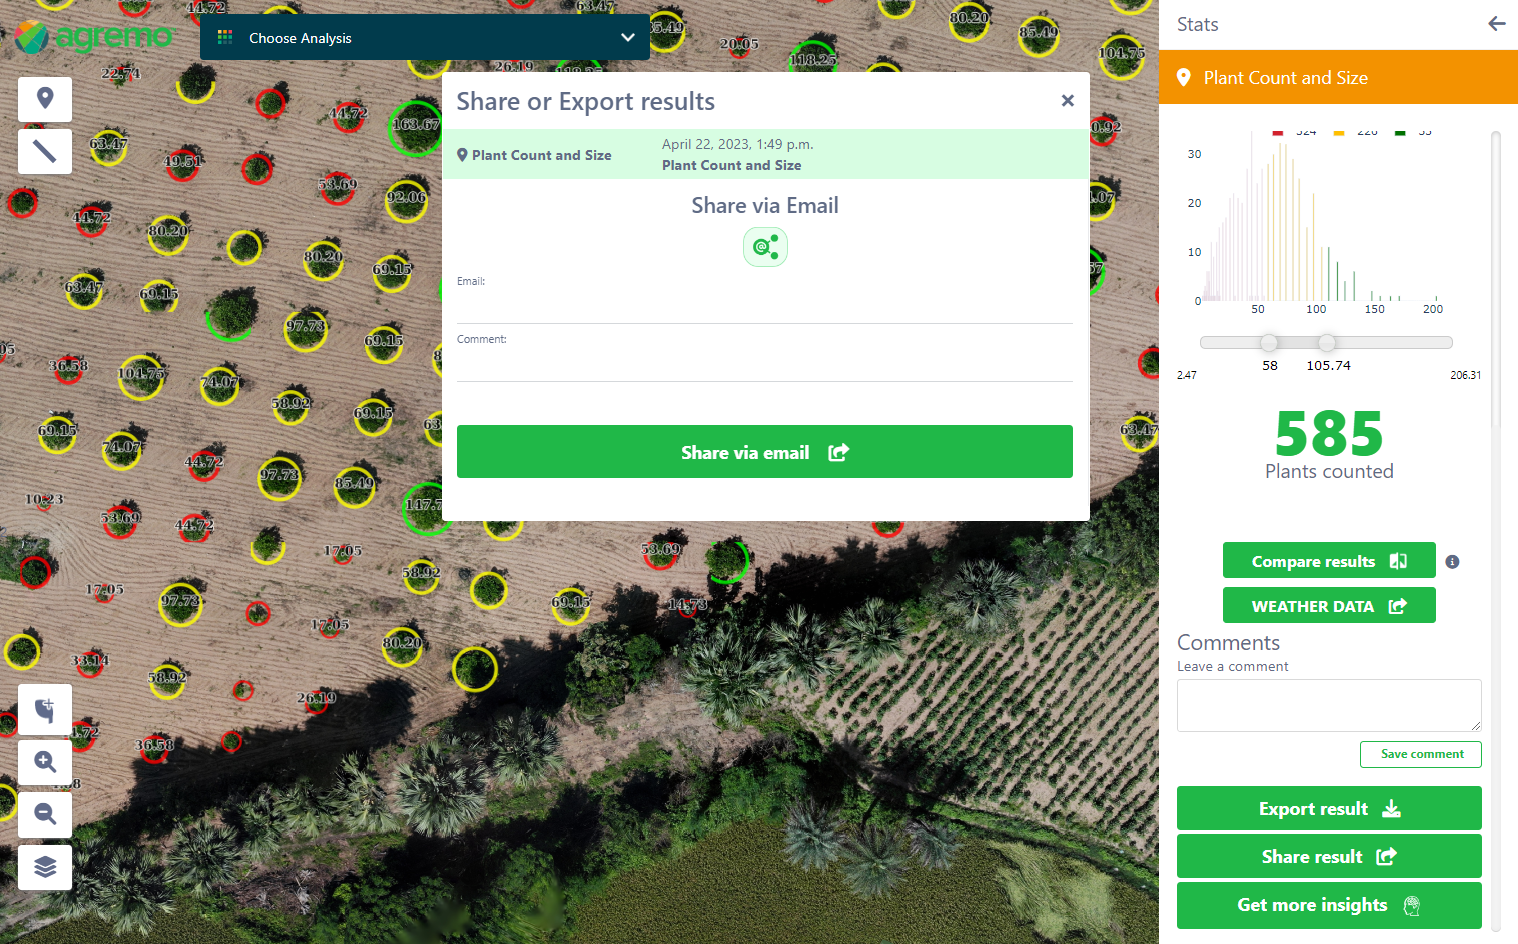Image resolution: width=1518 pixels, height=944 pixels.
Task: Click the left slider handle at 58
Action: coord(1269,343)
